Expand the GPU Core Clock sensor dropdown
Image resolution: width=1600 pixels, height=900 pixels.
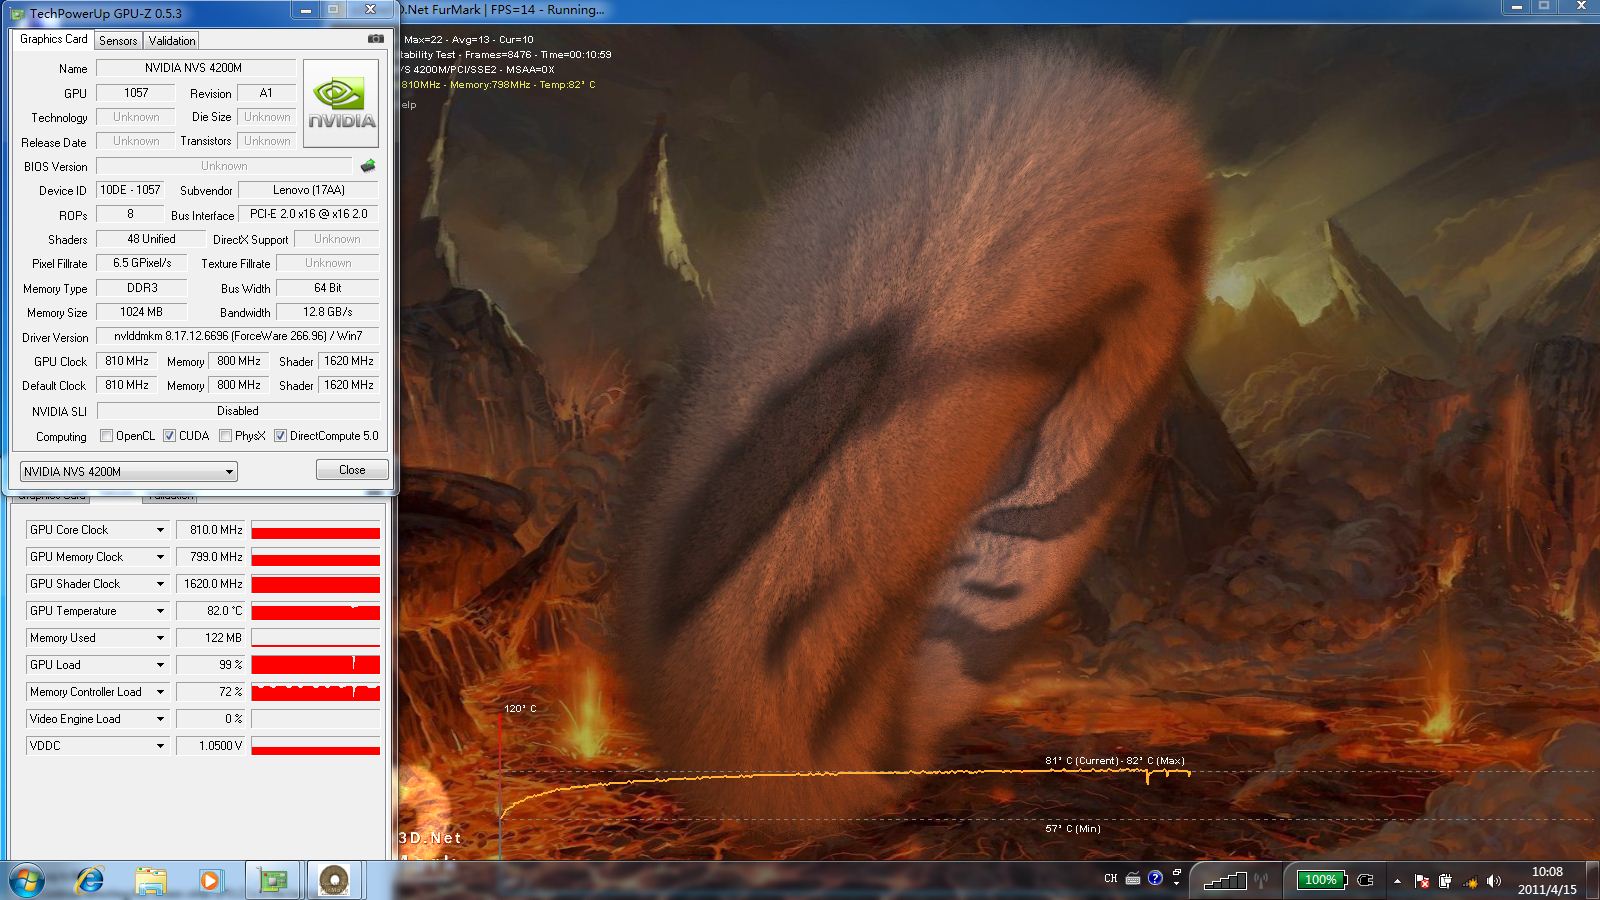click(x=160, y=530)
